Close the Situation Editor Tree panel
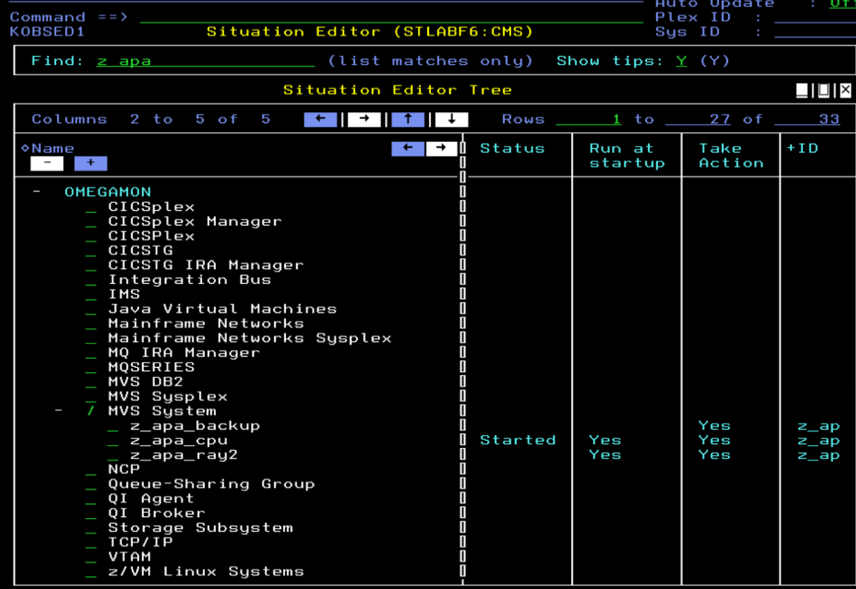Viewport: 856px width, 589px height. (845, 90)
